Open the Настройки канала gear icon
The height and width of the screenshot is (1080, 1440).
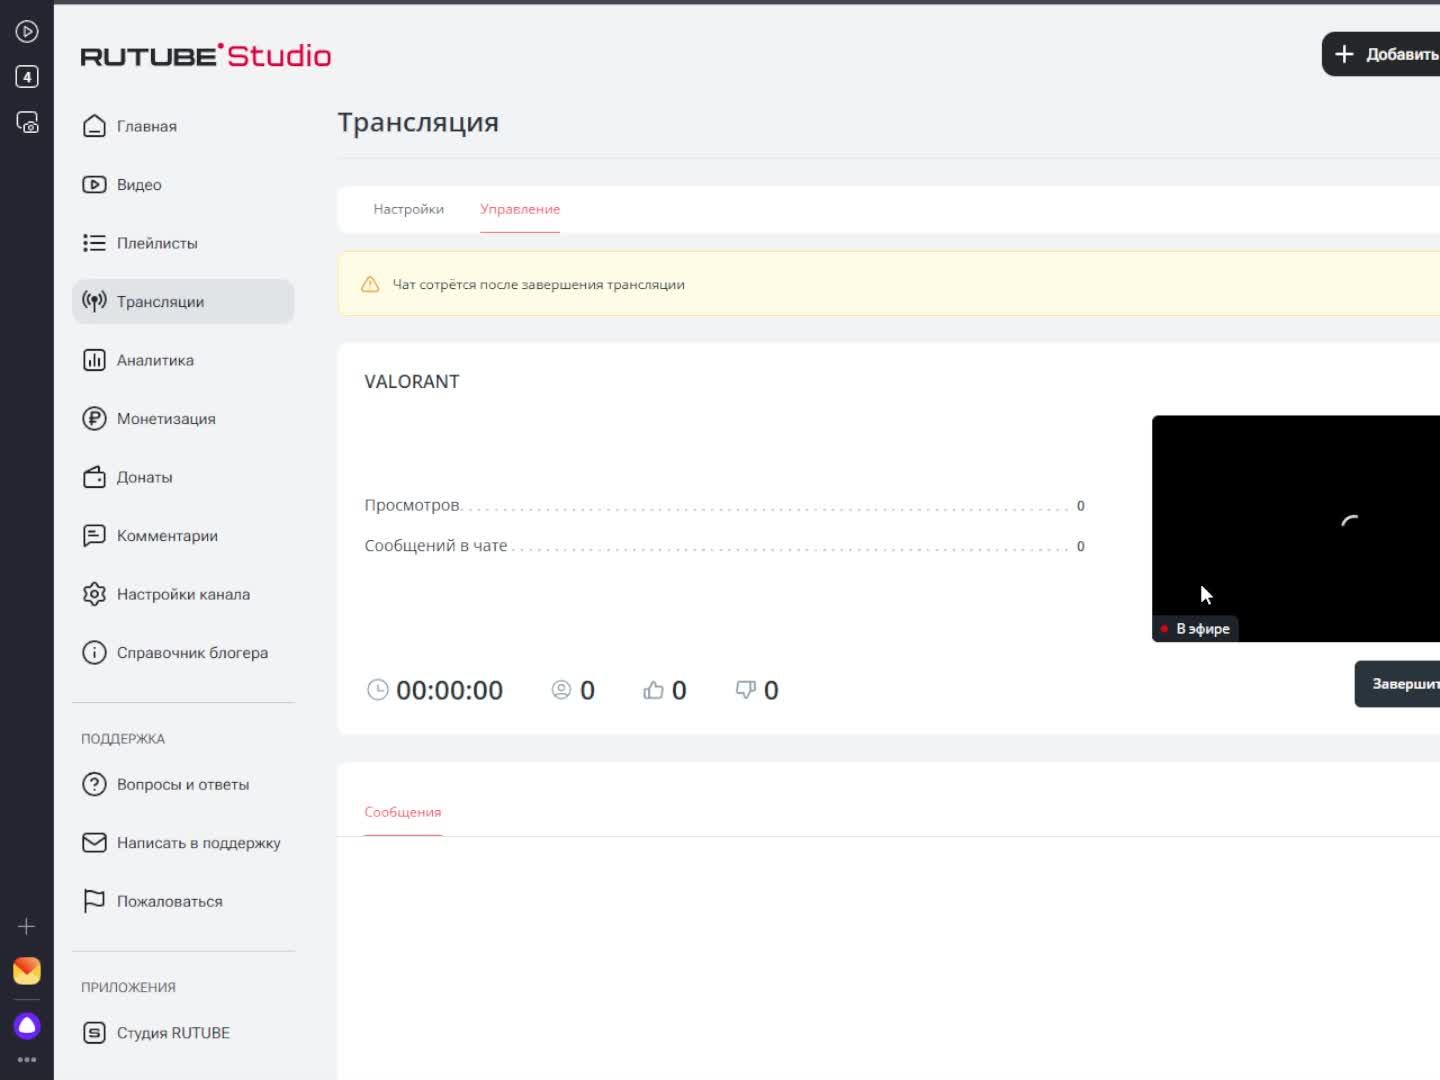[x=94, y=594]
